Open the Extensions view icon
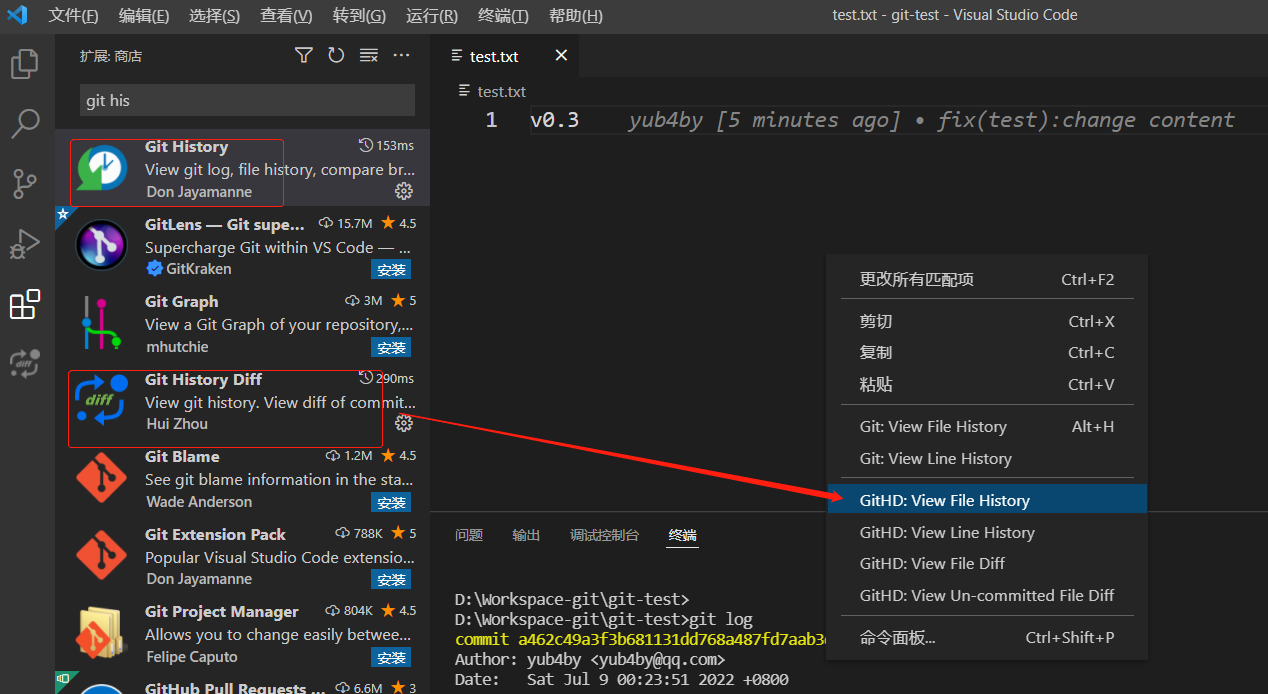The image size is (1268, 694). click(x=25, y=304)
